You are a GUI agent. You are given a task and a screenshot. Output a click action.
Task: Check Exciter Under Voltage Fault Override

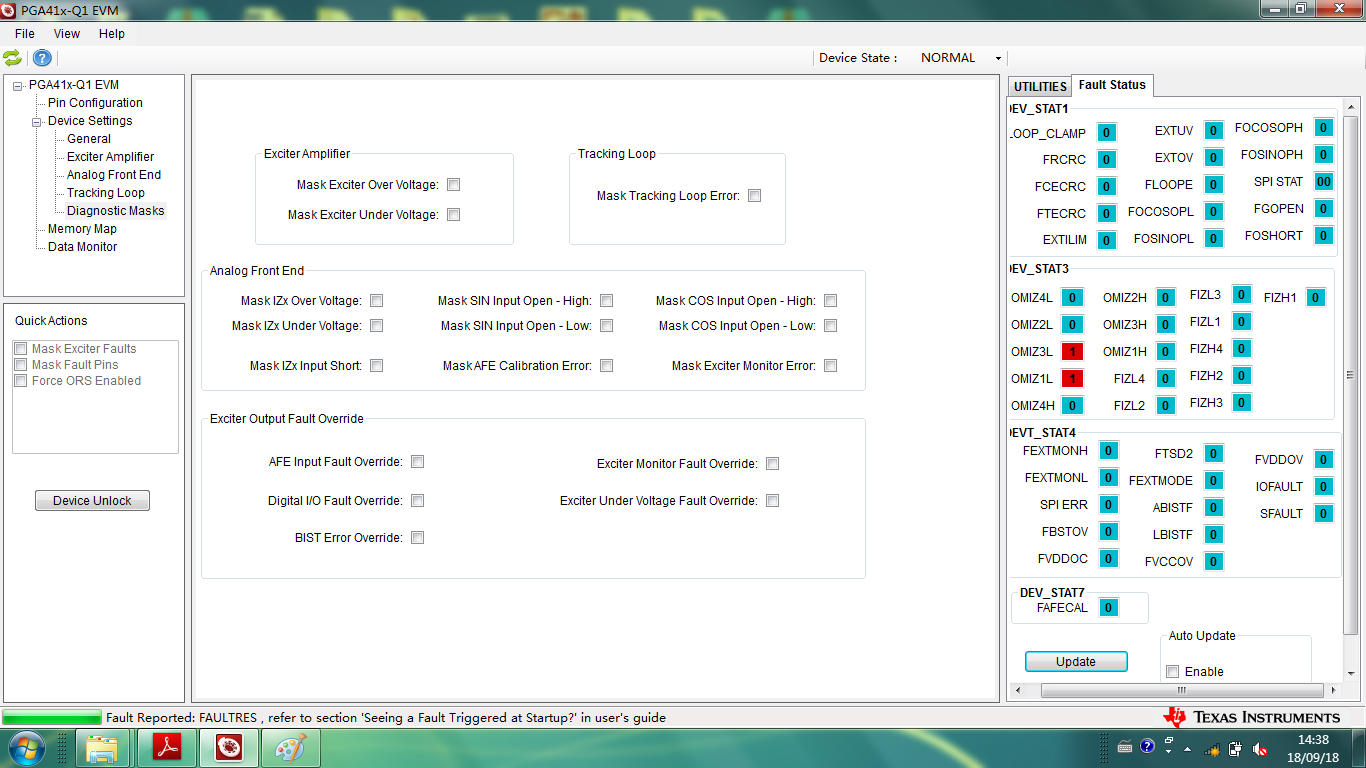(773, 501)
